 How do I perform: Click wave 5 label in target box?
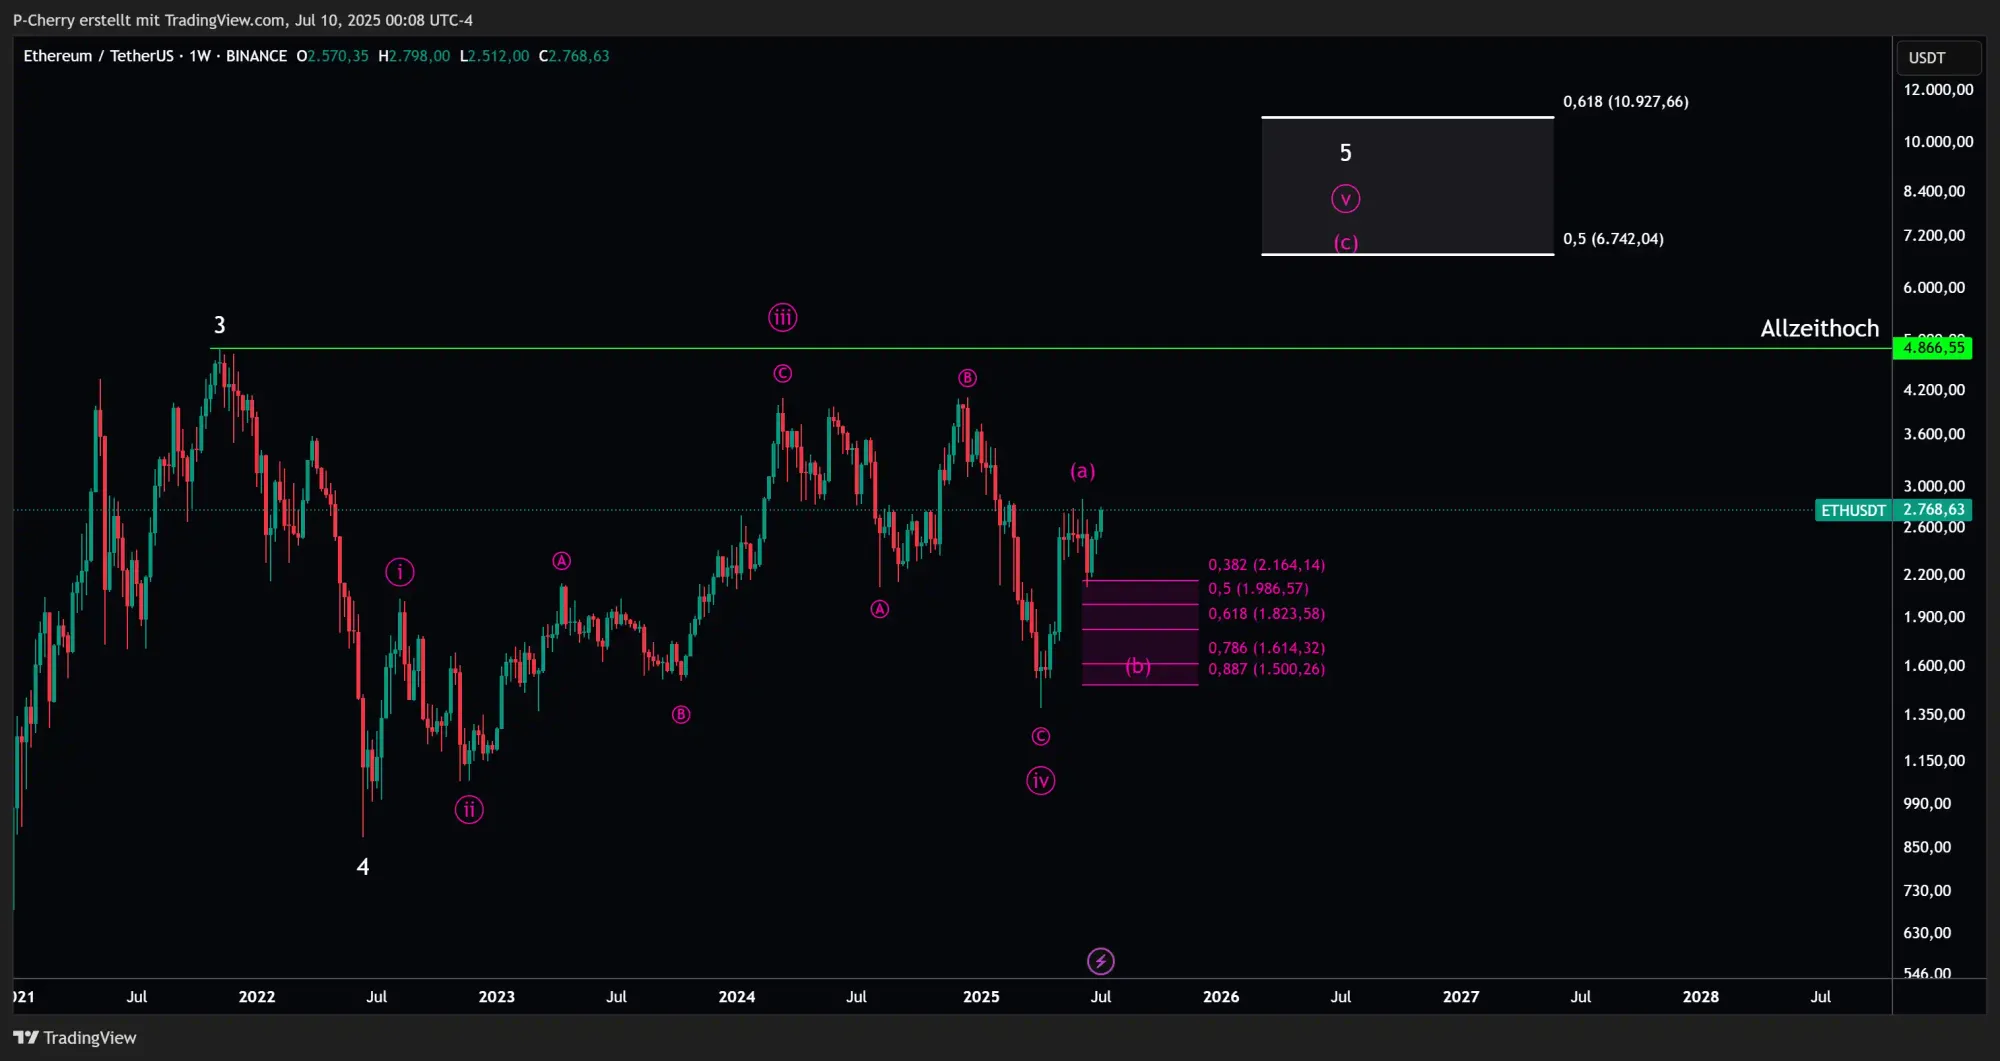click(1345, 152)
